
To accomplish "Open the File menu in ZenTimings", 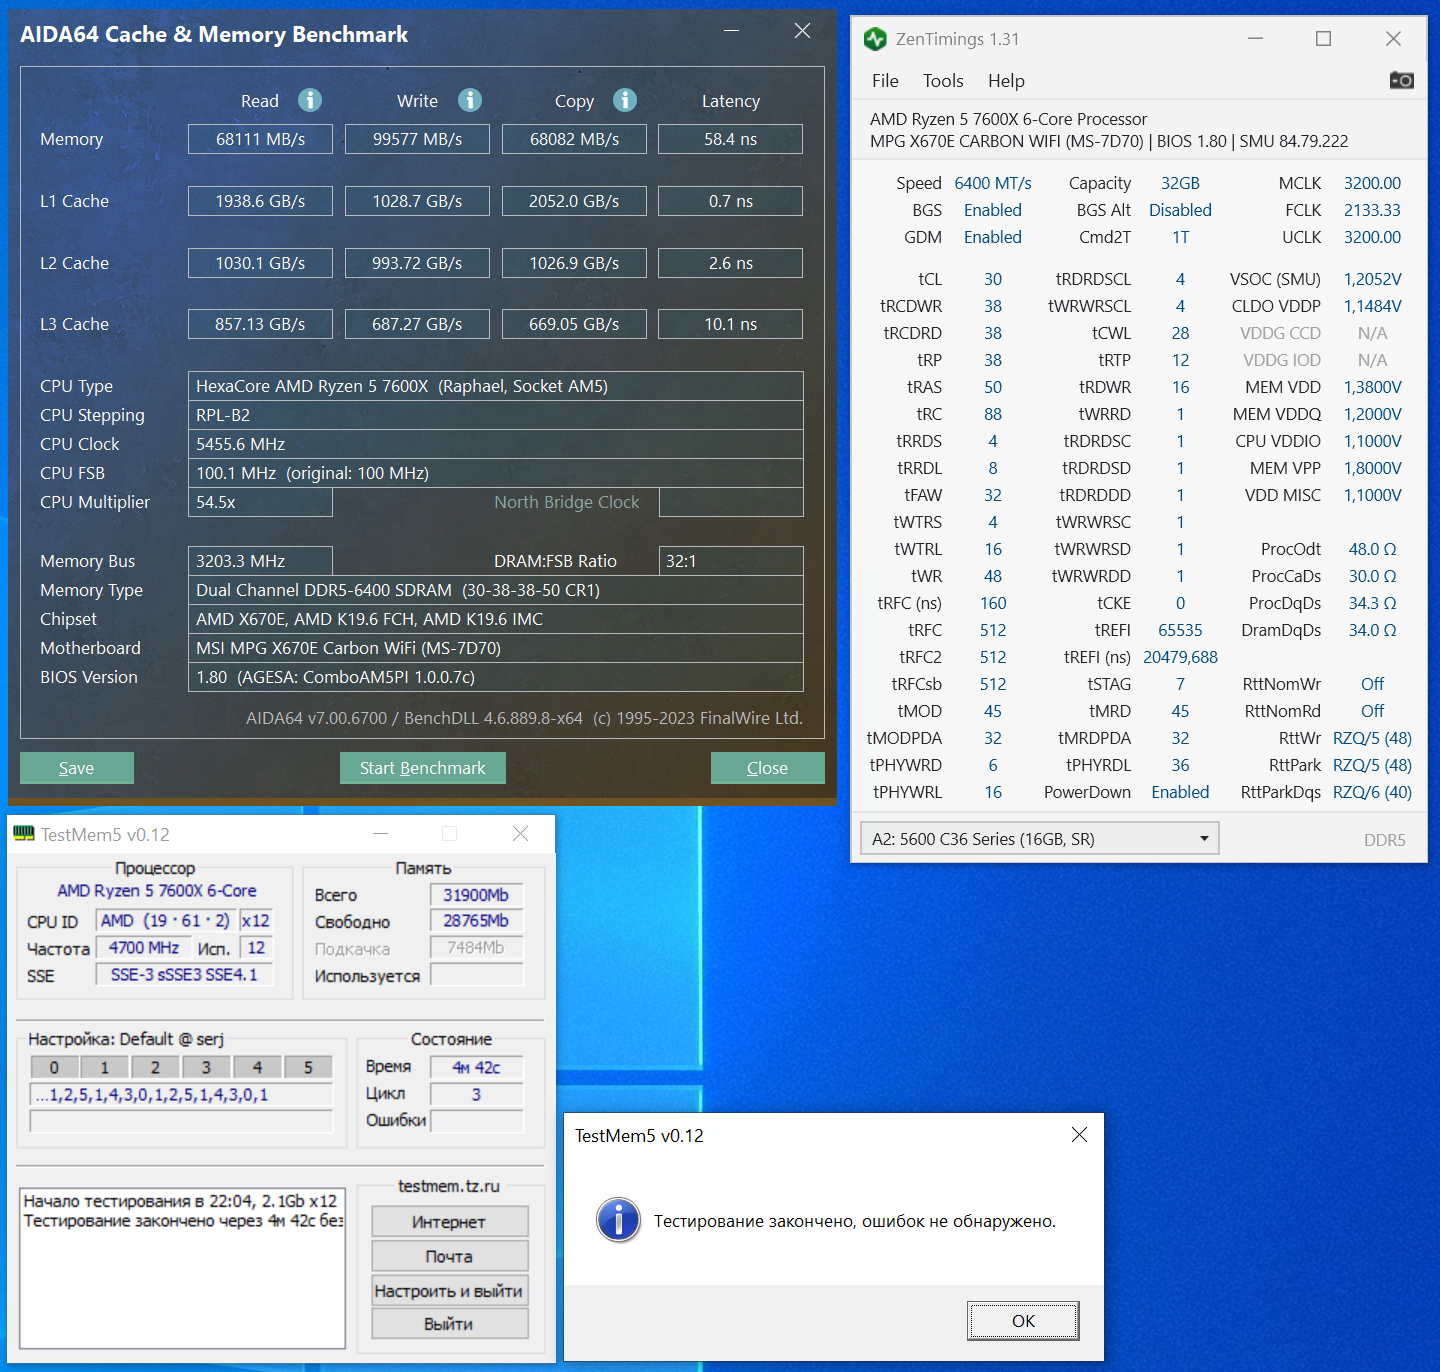I will click(885, 81).
